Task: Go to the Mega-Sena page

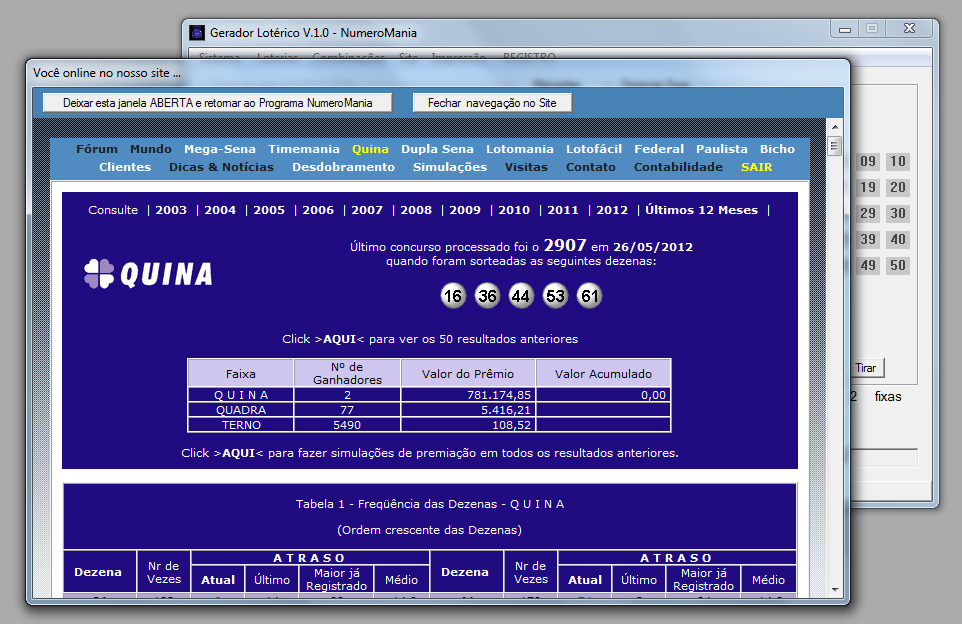Action: (x=220, y=149)
